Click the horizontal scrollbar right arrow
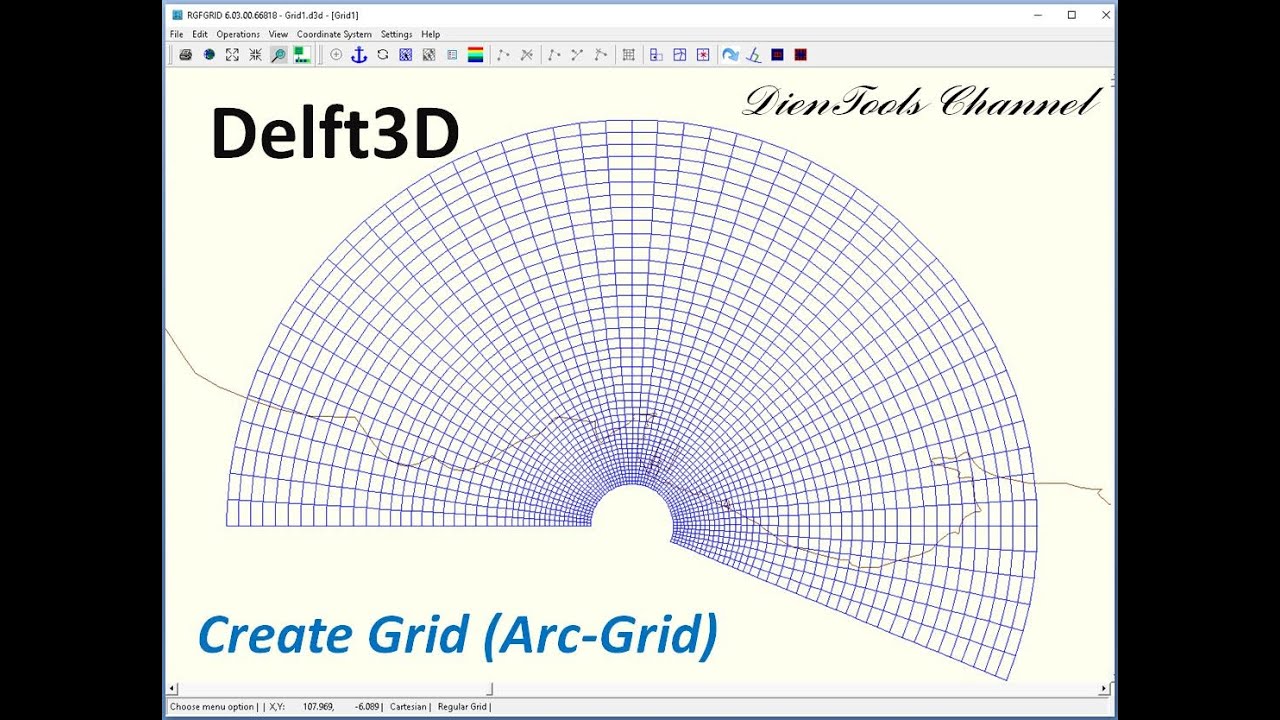 pos(1104,689)
